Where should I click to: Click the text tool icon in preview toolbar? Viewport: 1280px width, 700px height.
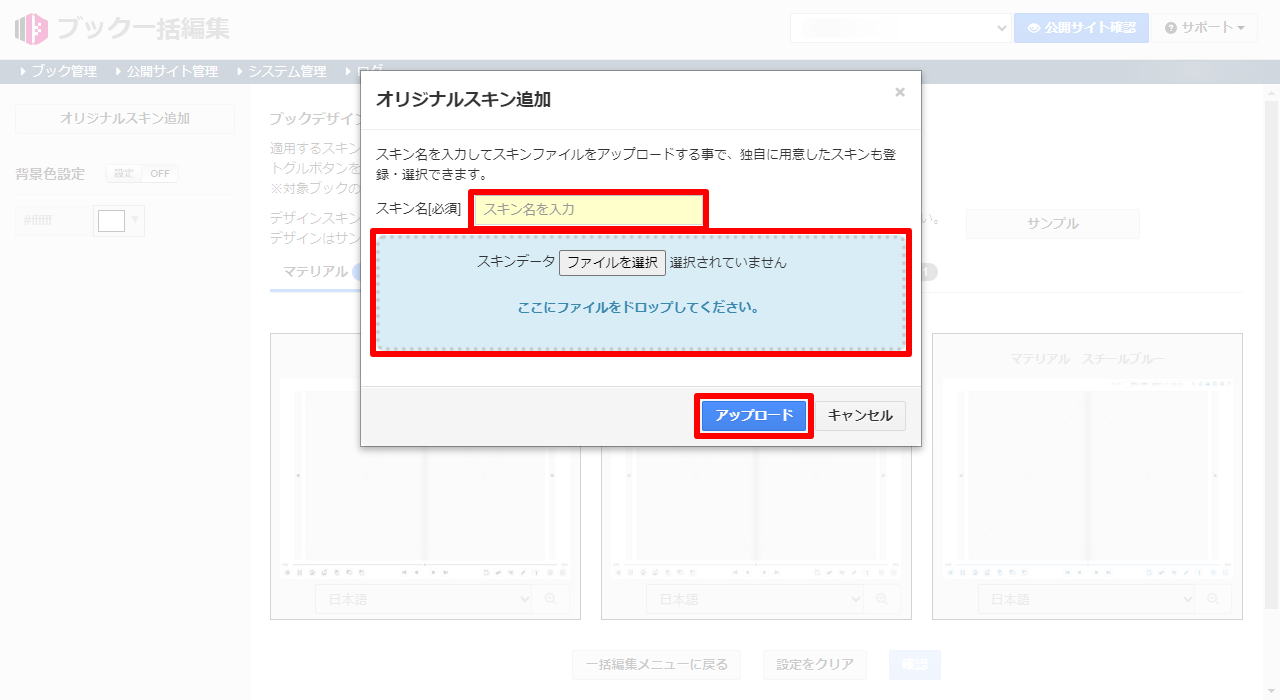(536, 572)
